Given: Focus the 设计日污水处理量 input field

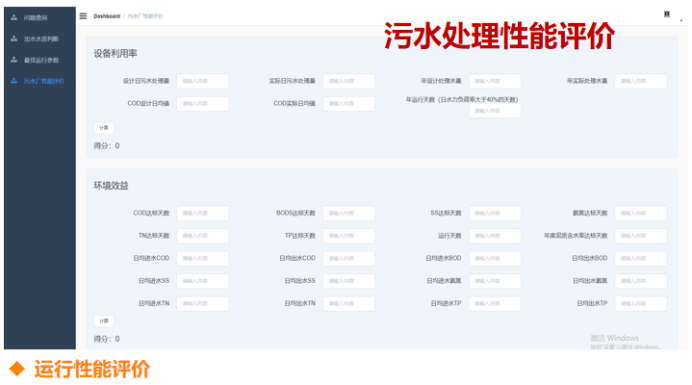Looking at the screenshot, I should click(x=203, y=81).
